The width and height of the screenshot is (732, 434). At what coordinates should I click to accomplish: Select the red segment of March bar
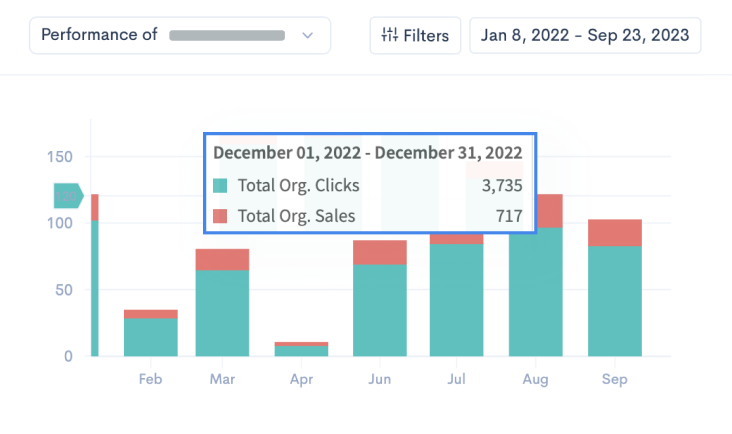(x=222, y=259)
